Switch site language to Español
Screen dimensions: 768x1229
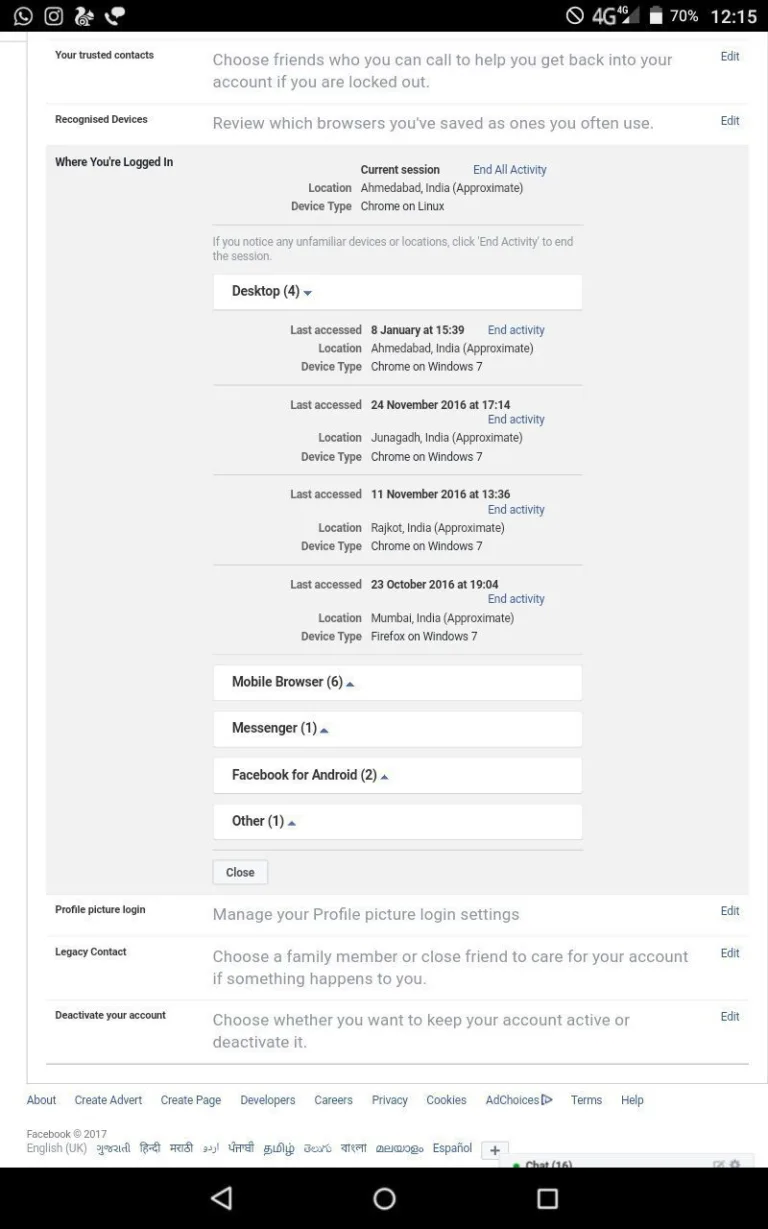(451, 1148)
